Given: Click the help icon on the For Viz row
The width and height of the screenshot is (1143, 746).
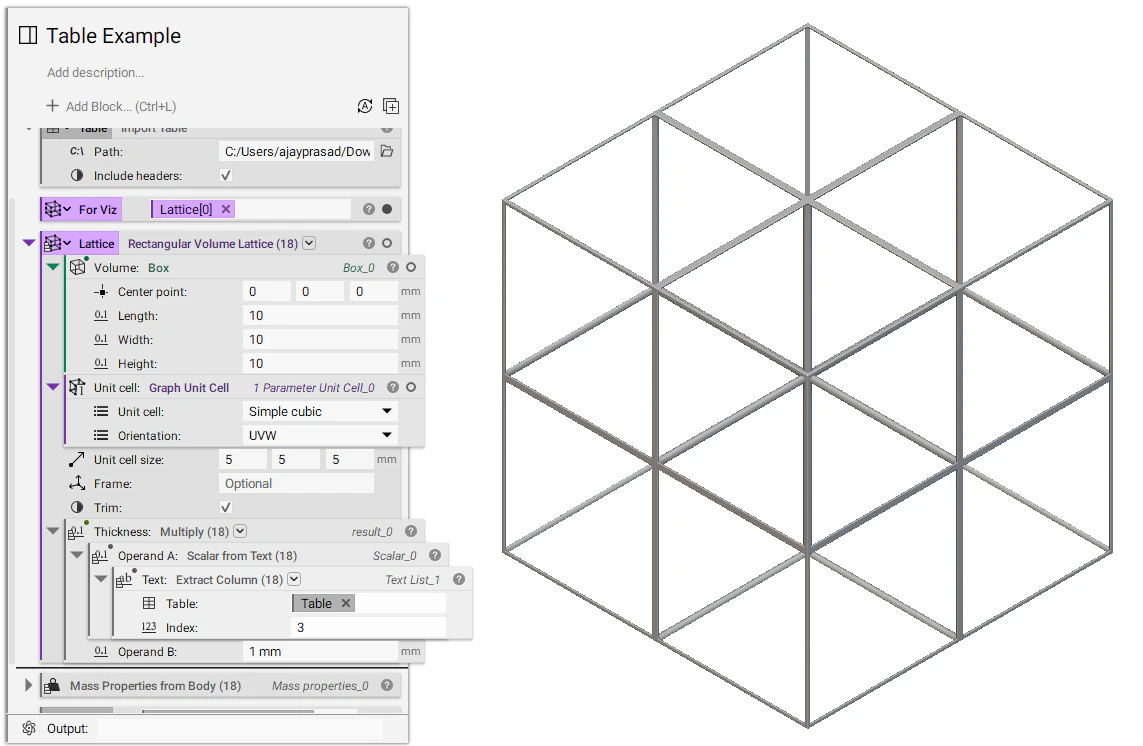Looking at the screenshot, I should tap(369, 209).
